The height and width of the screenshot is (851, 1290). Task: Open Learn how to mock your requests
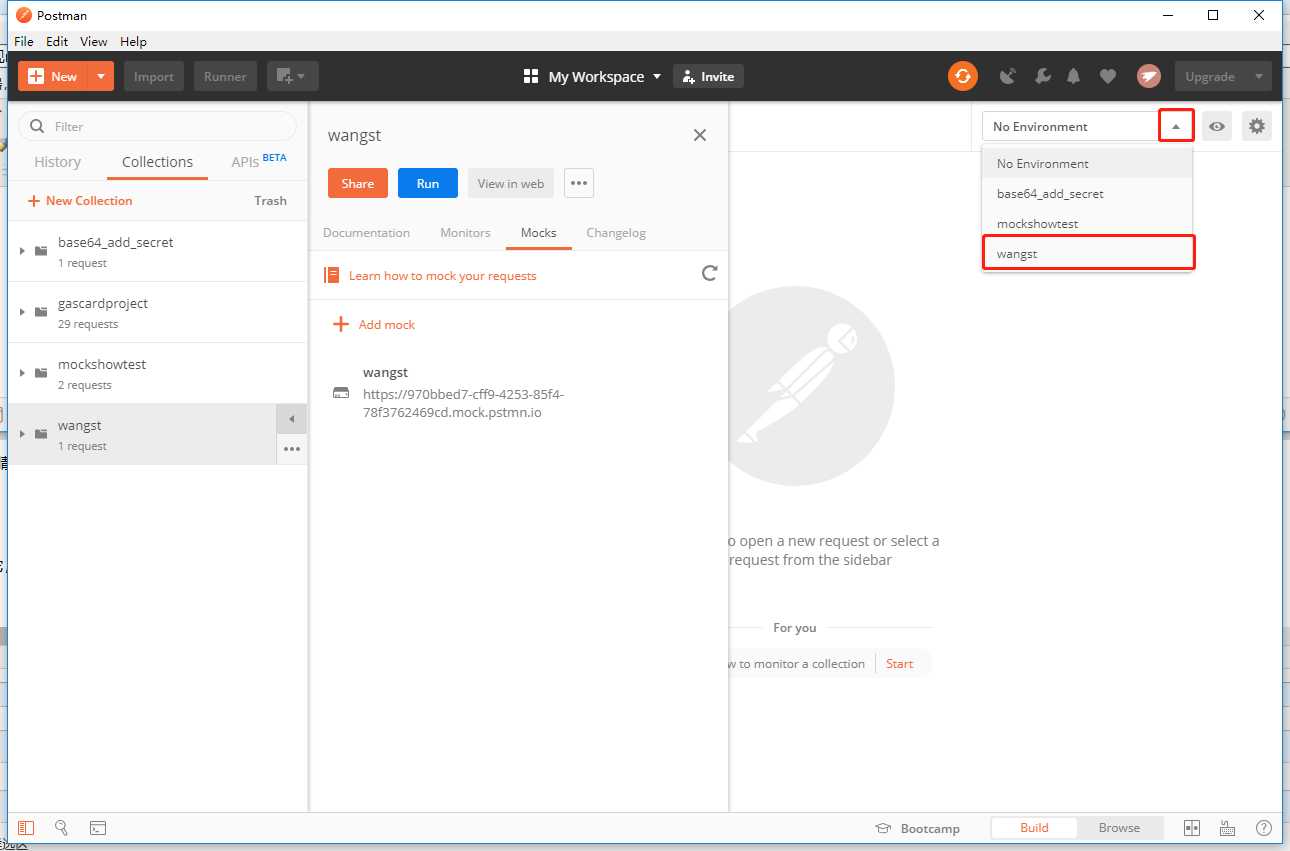click(x=442, y=275)
